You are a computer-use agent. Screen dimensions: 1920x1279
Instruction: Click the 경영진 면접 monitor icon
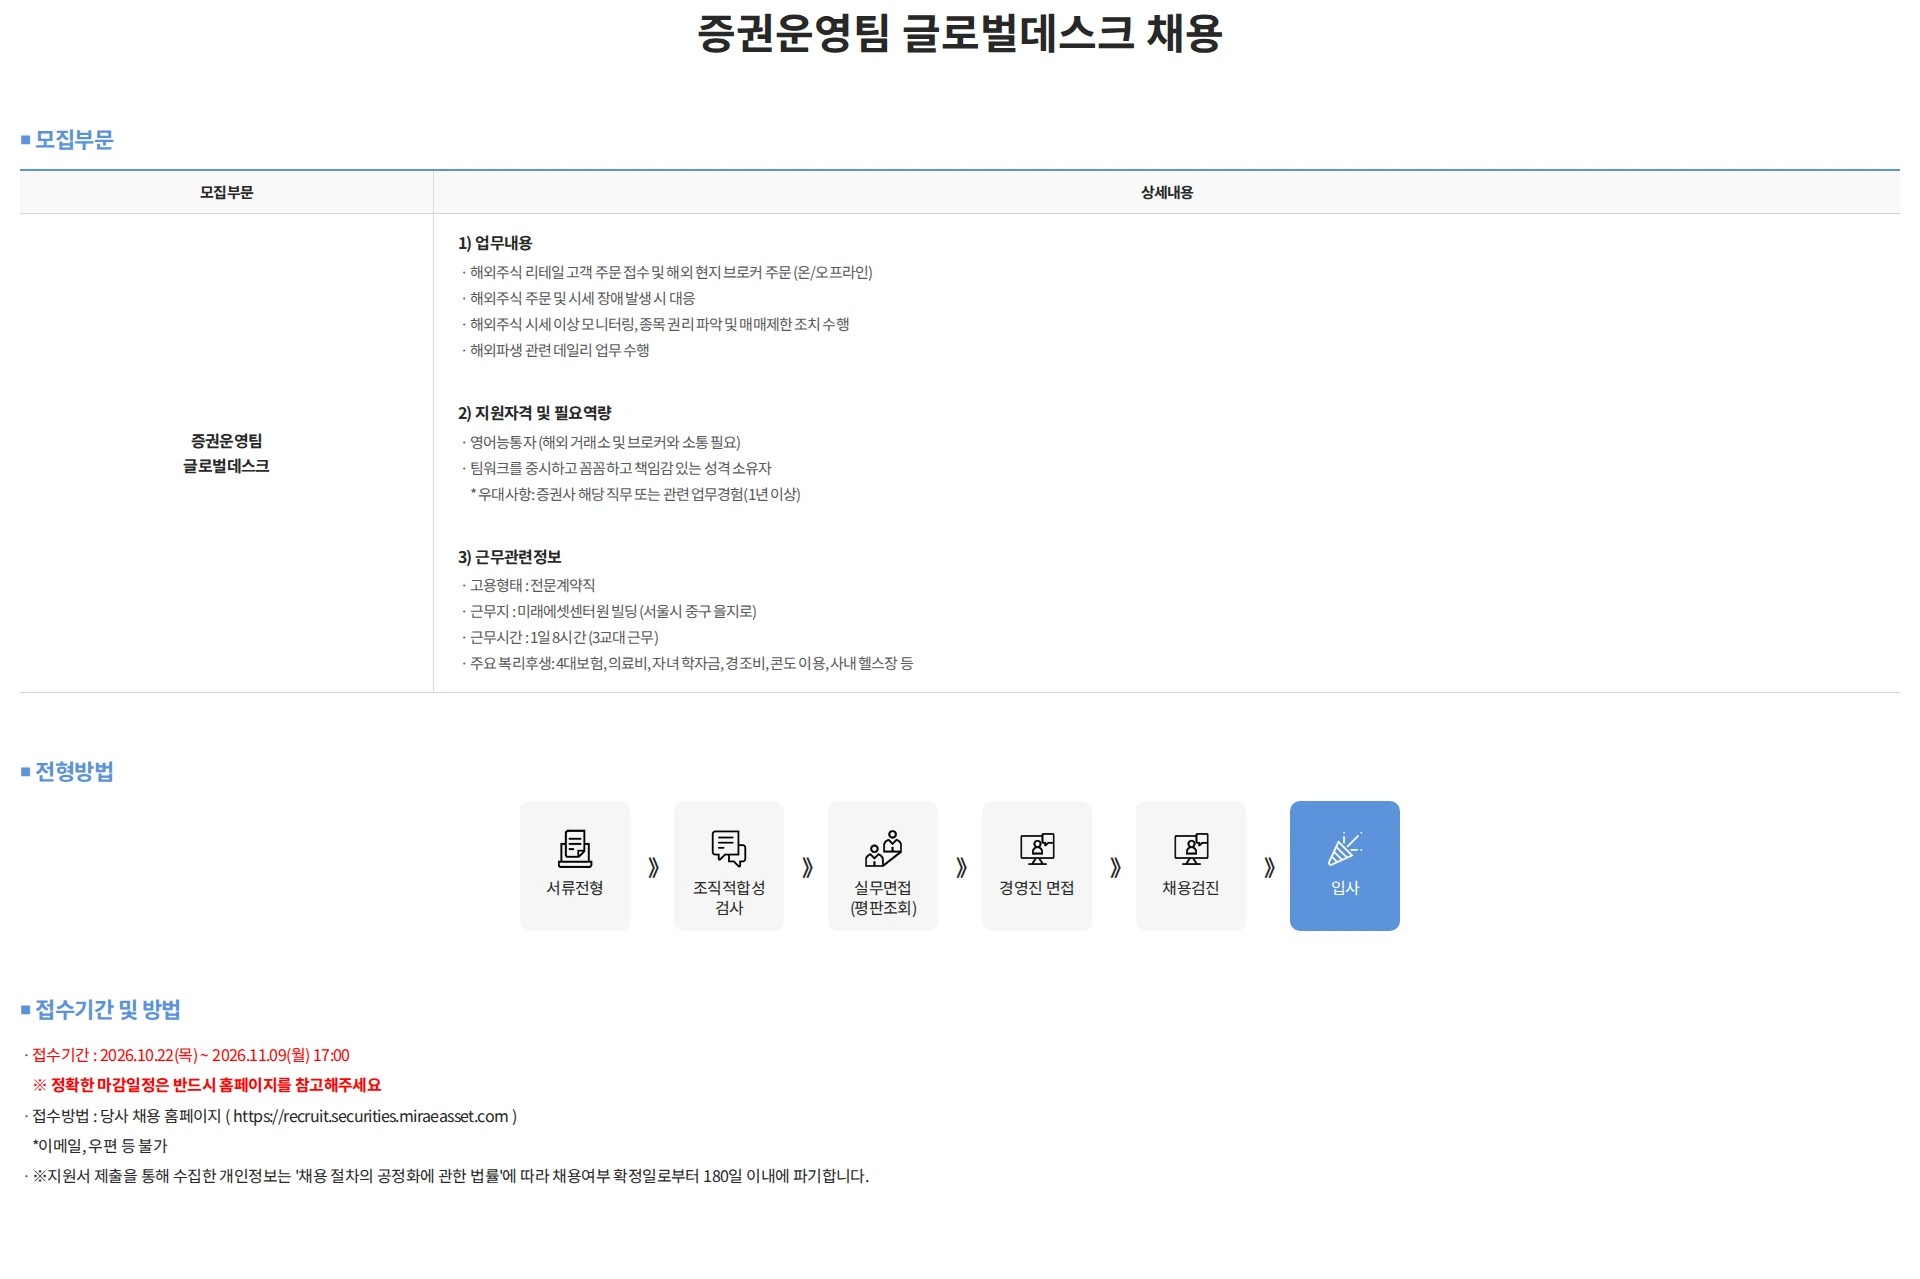tap(1037, 848)
